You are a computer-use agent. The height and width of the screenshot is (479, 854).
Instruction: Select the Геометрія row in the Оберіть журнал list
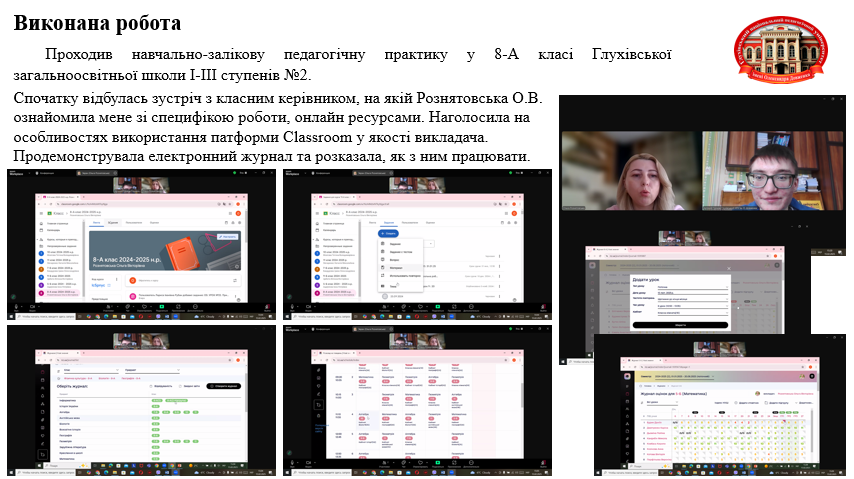tap(149, 441)
